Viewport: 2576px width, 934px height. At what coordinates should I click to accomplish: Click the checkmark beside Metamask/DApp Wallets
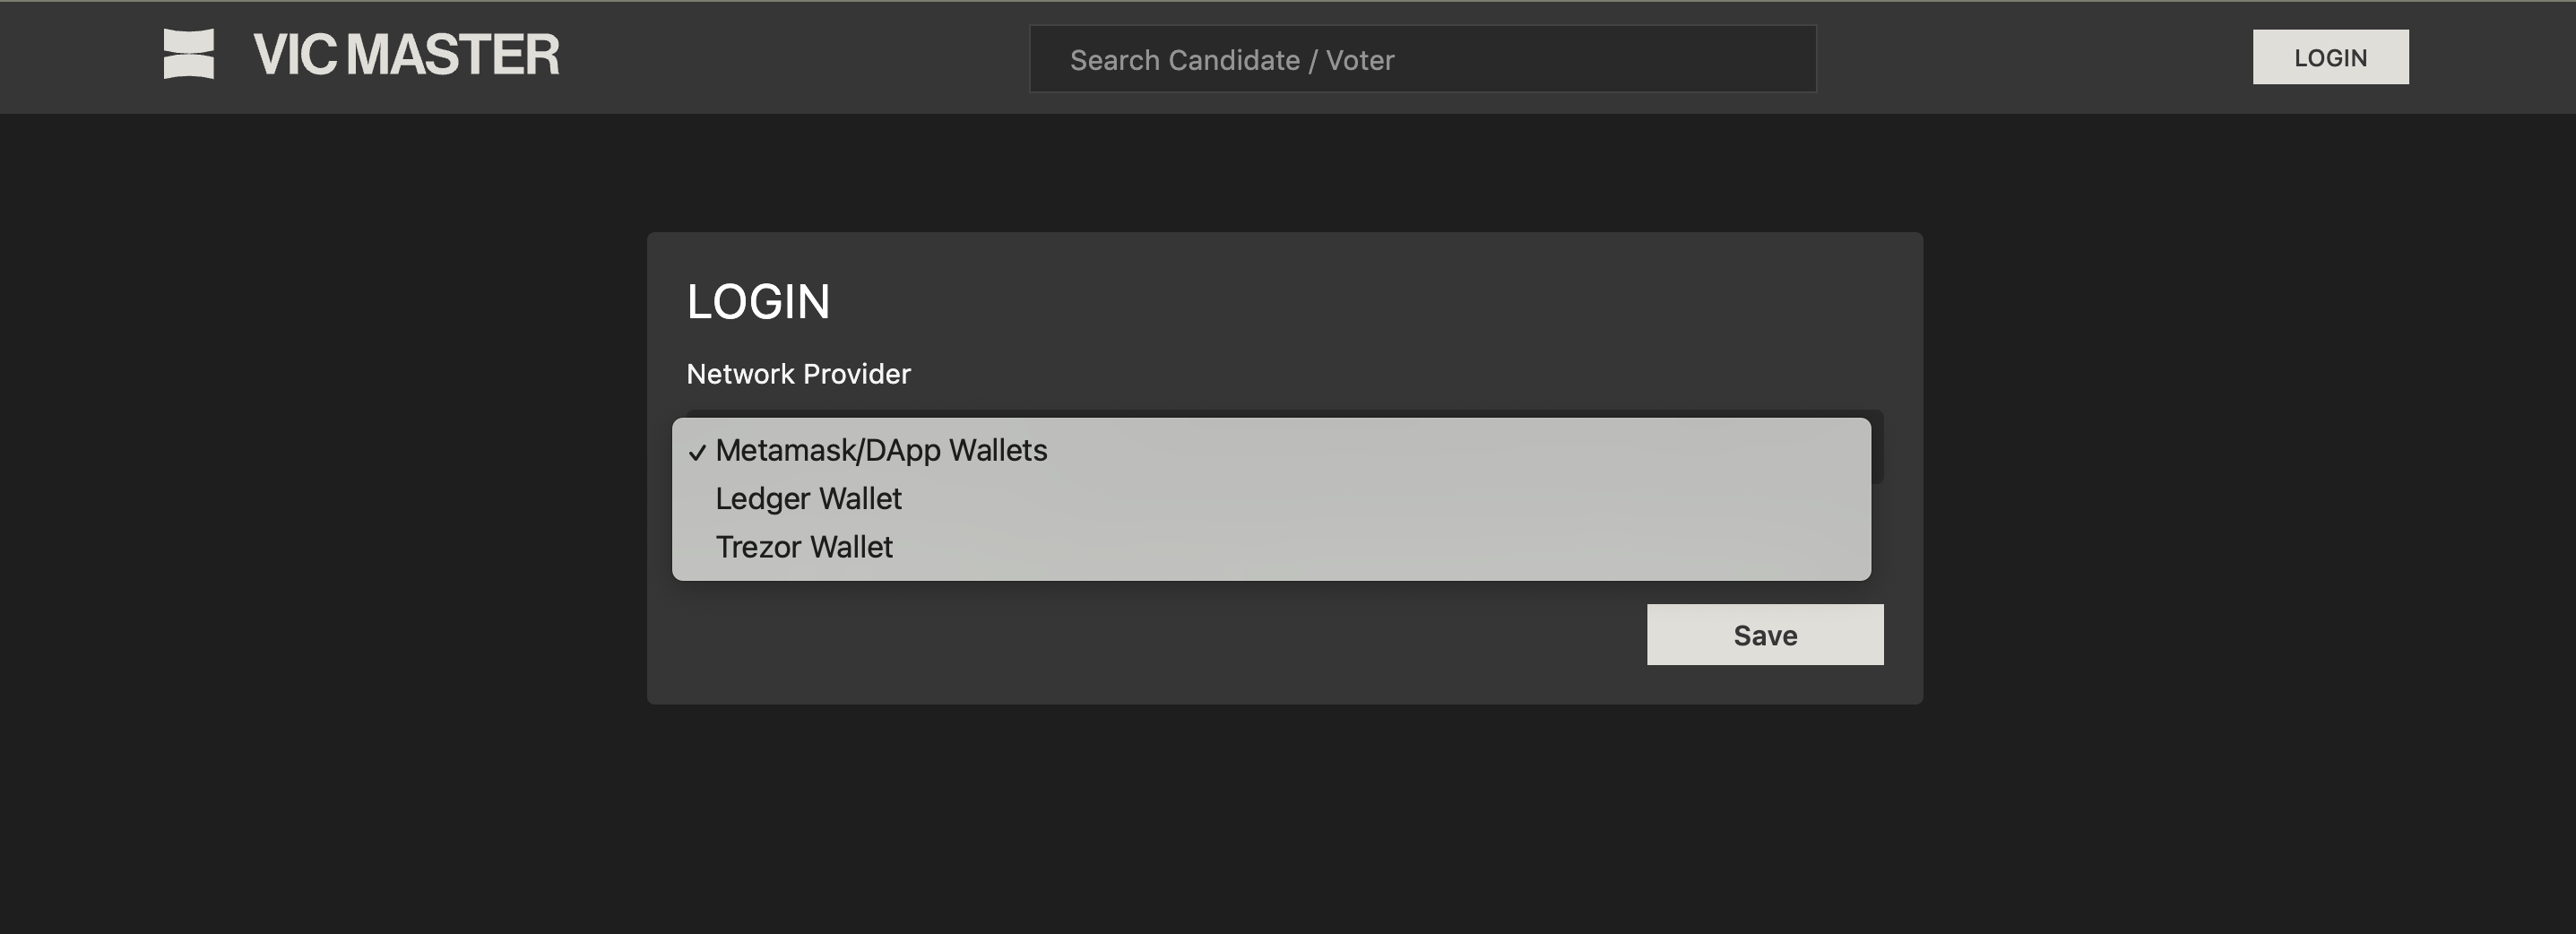pos(697,452)
